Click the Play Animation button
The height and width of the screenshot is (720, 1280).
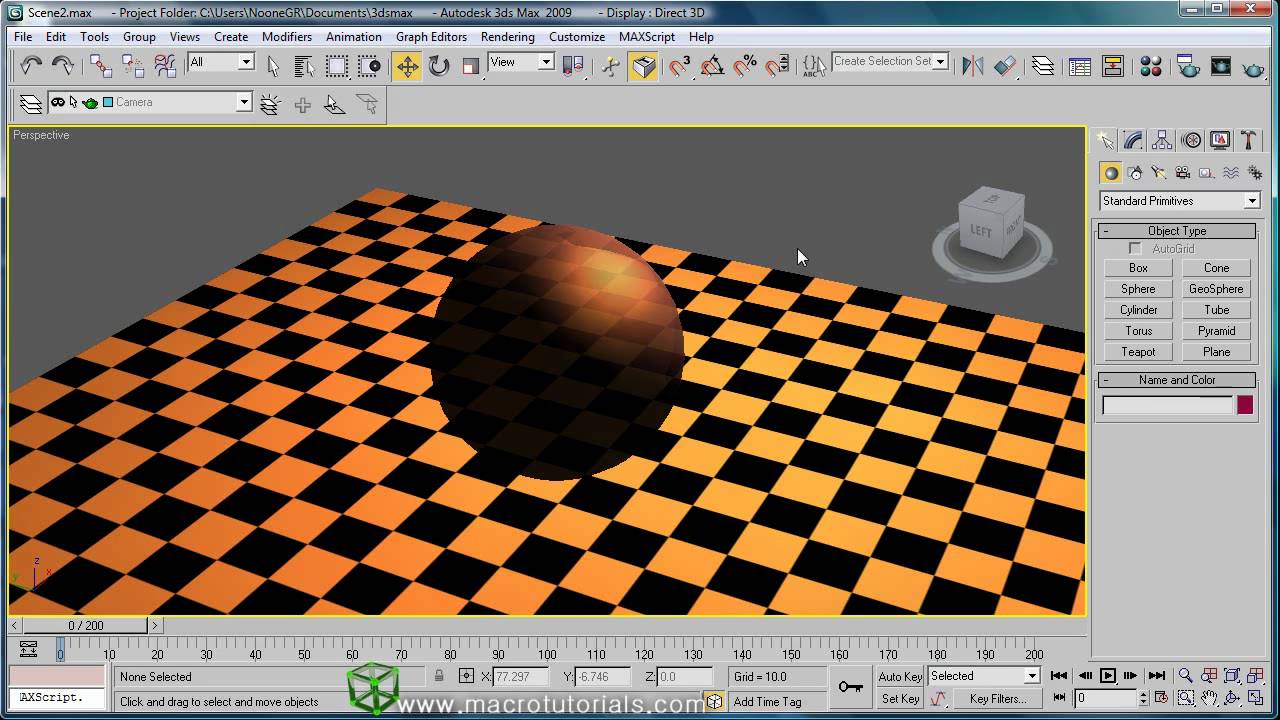tap(1108, 676)
